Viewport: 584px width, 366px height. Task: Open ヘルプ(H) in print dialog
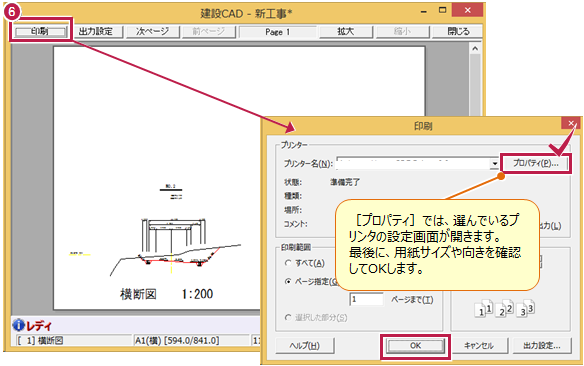click(x=305, y=346)
